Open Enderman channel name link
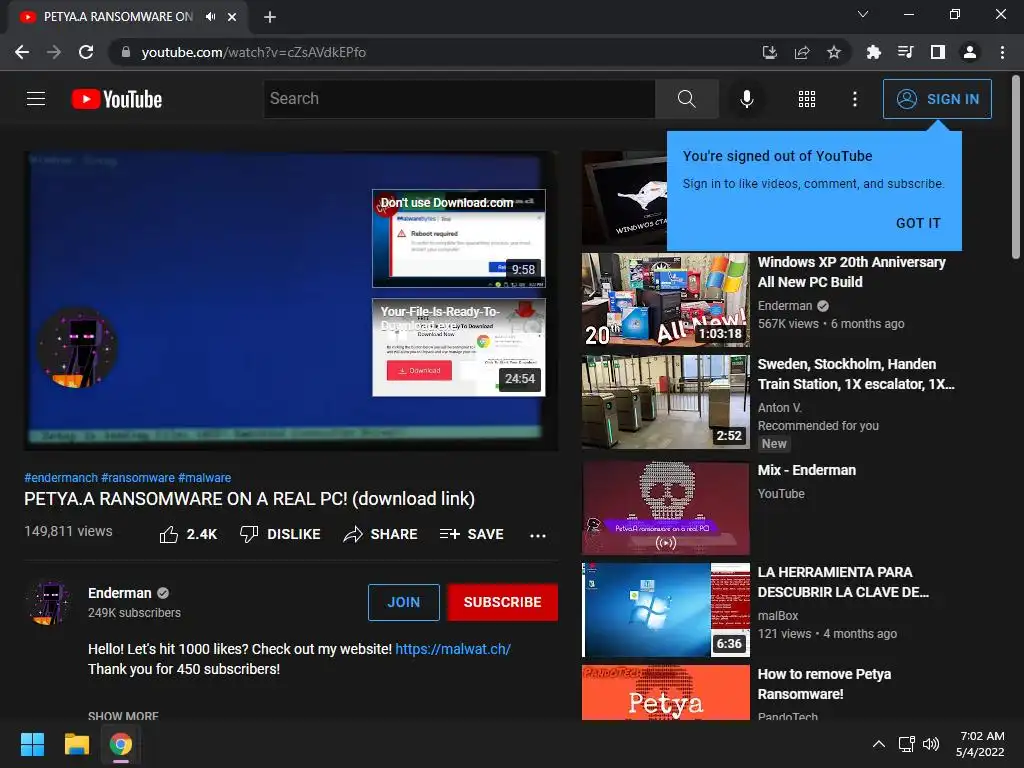Image resolution: width=1024 pixels, height=768 pixels. (x=120, y=593)
